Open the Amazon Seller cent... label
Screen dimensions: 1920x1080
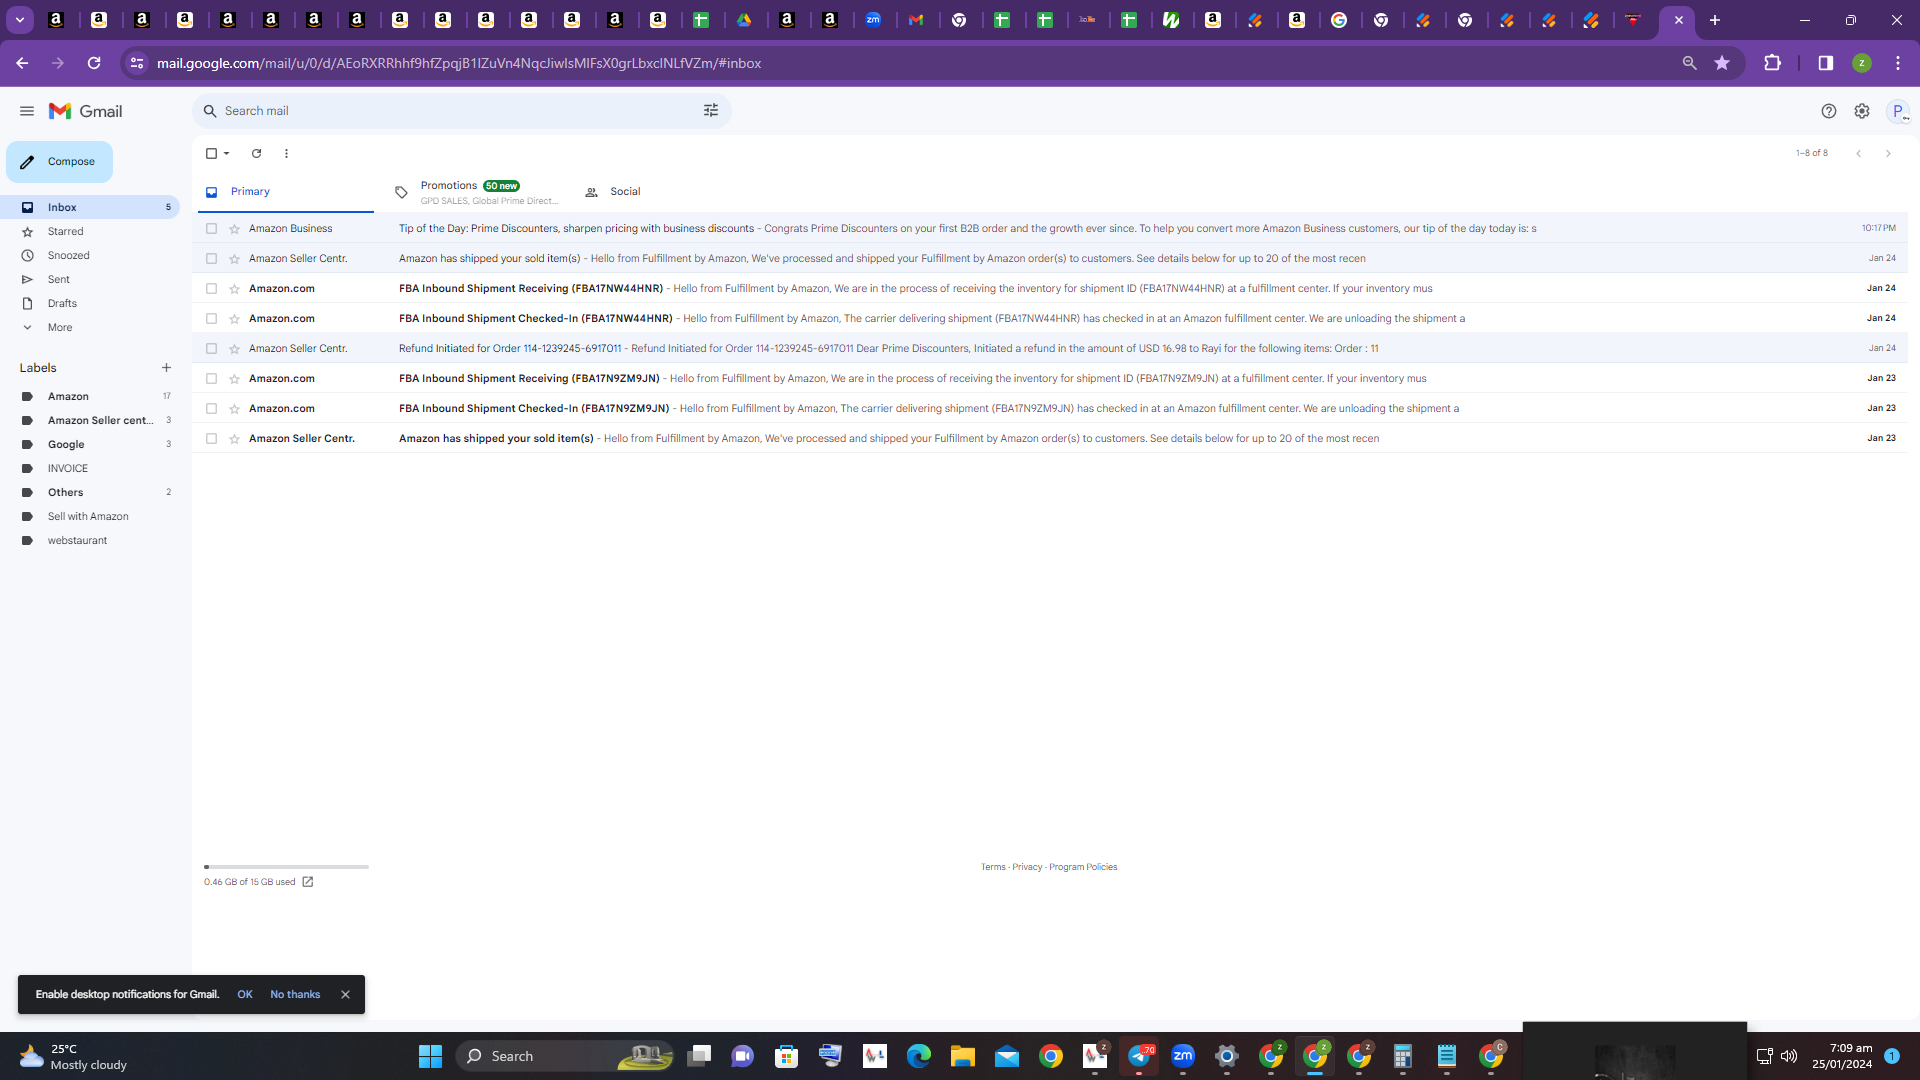(x=100, y=420)
